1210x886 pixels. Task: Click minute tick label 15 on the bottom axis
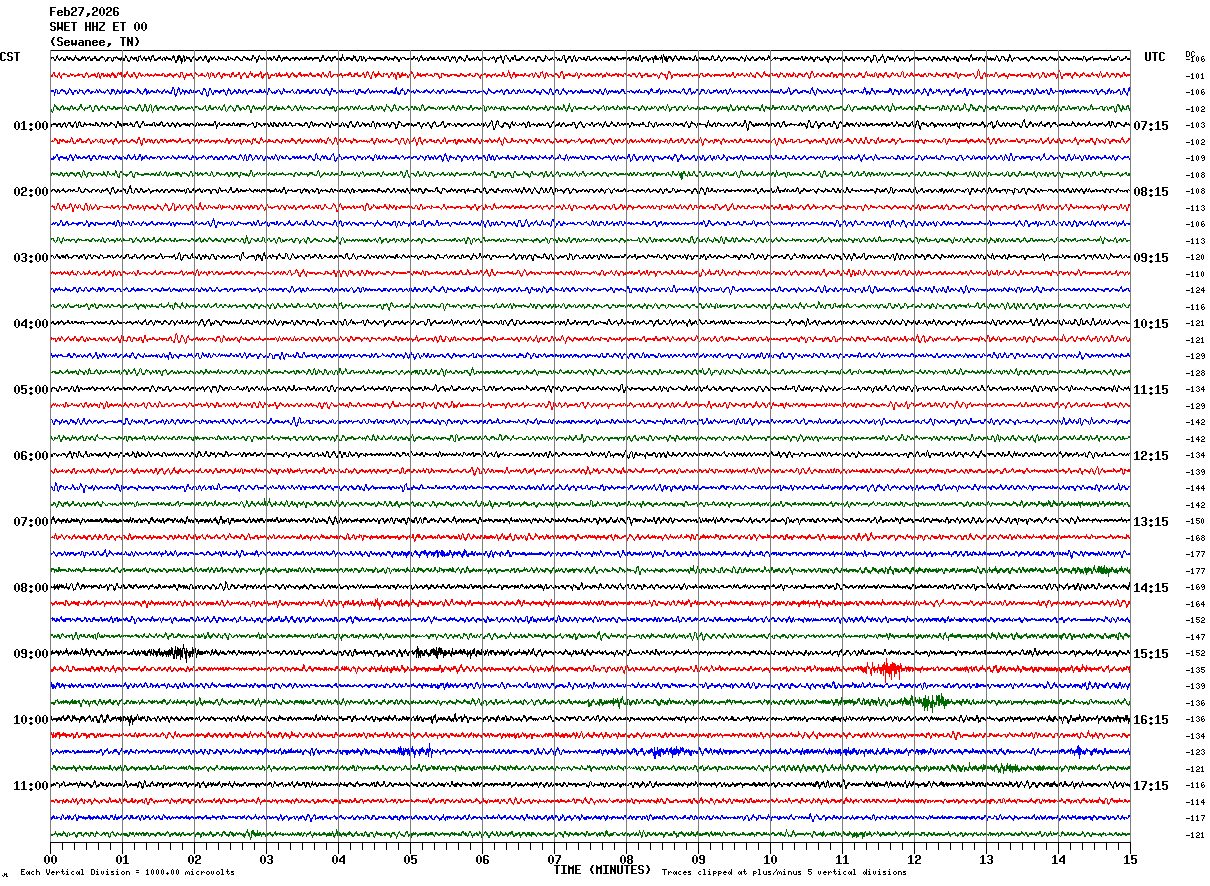1130,859
